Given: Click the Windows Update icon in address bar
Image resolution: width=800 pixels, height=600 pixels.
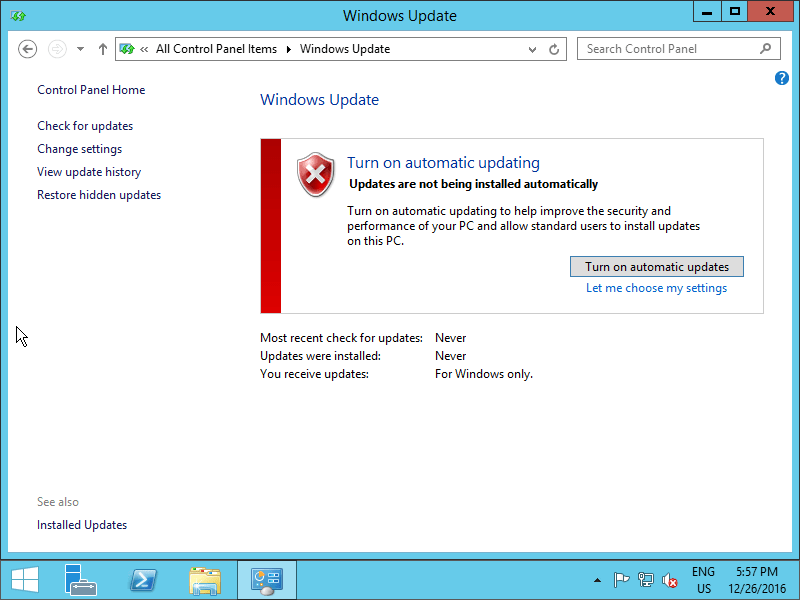Looking at the screenshot, I should [x=127, y=48].
